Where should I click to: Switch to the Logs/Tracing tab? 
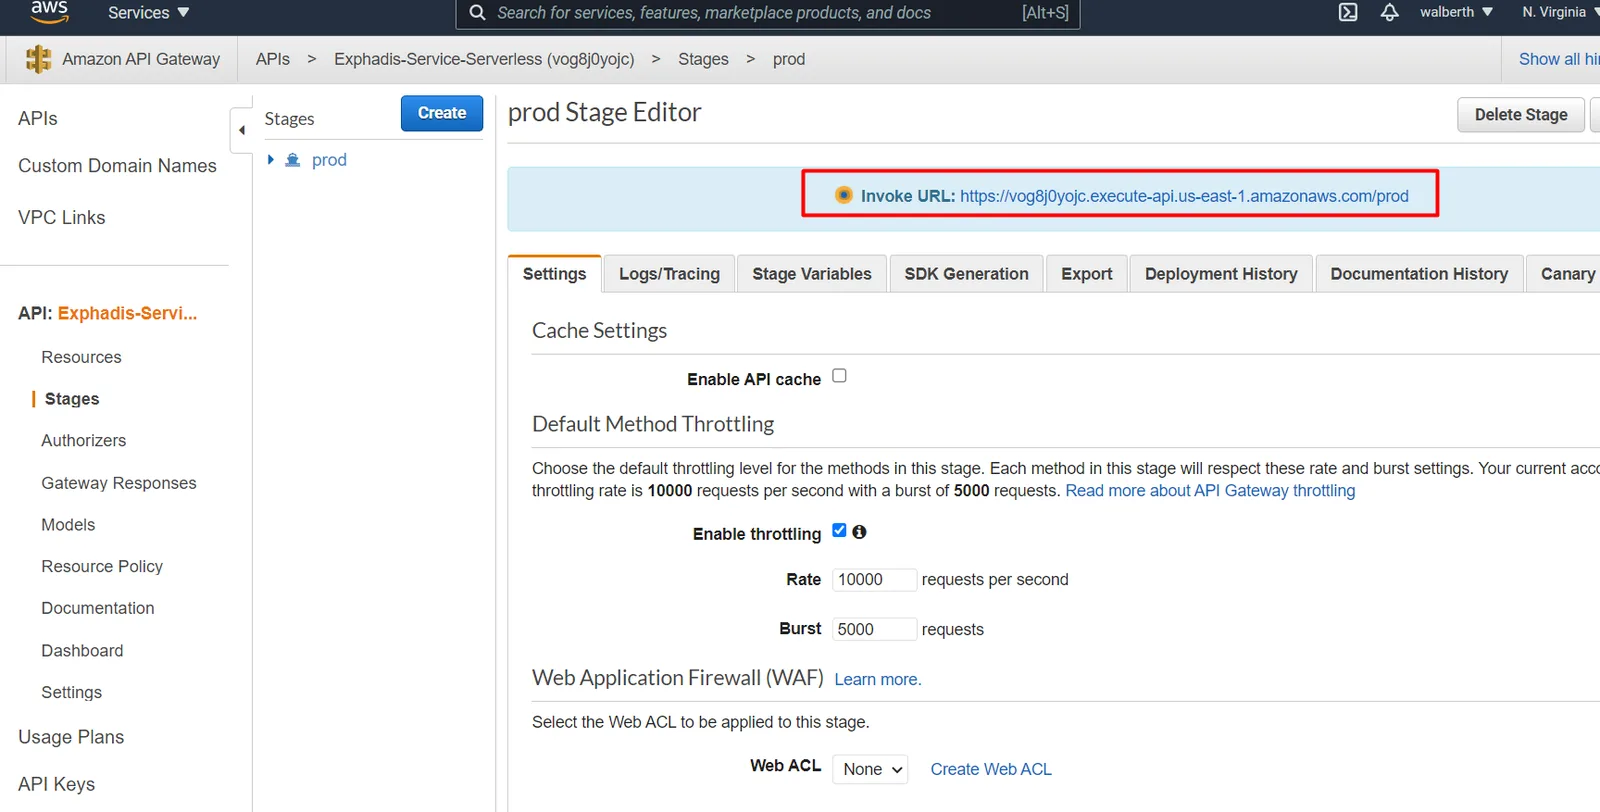click(x=669, y=274)
